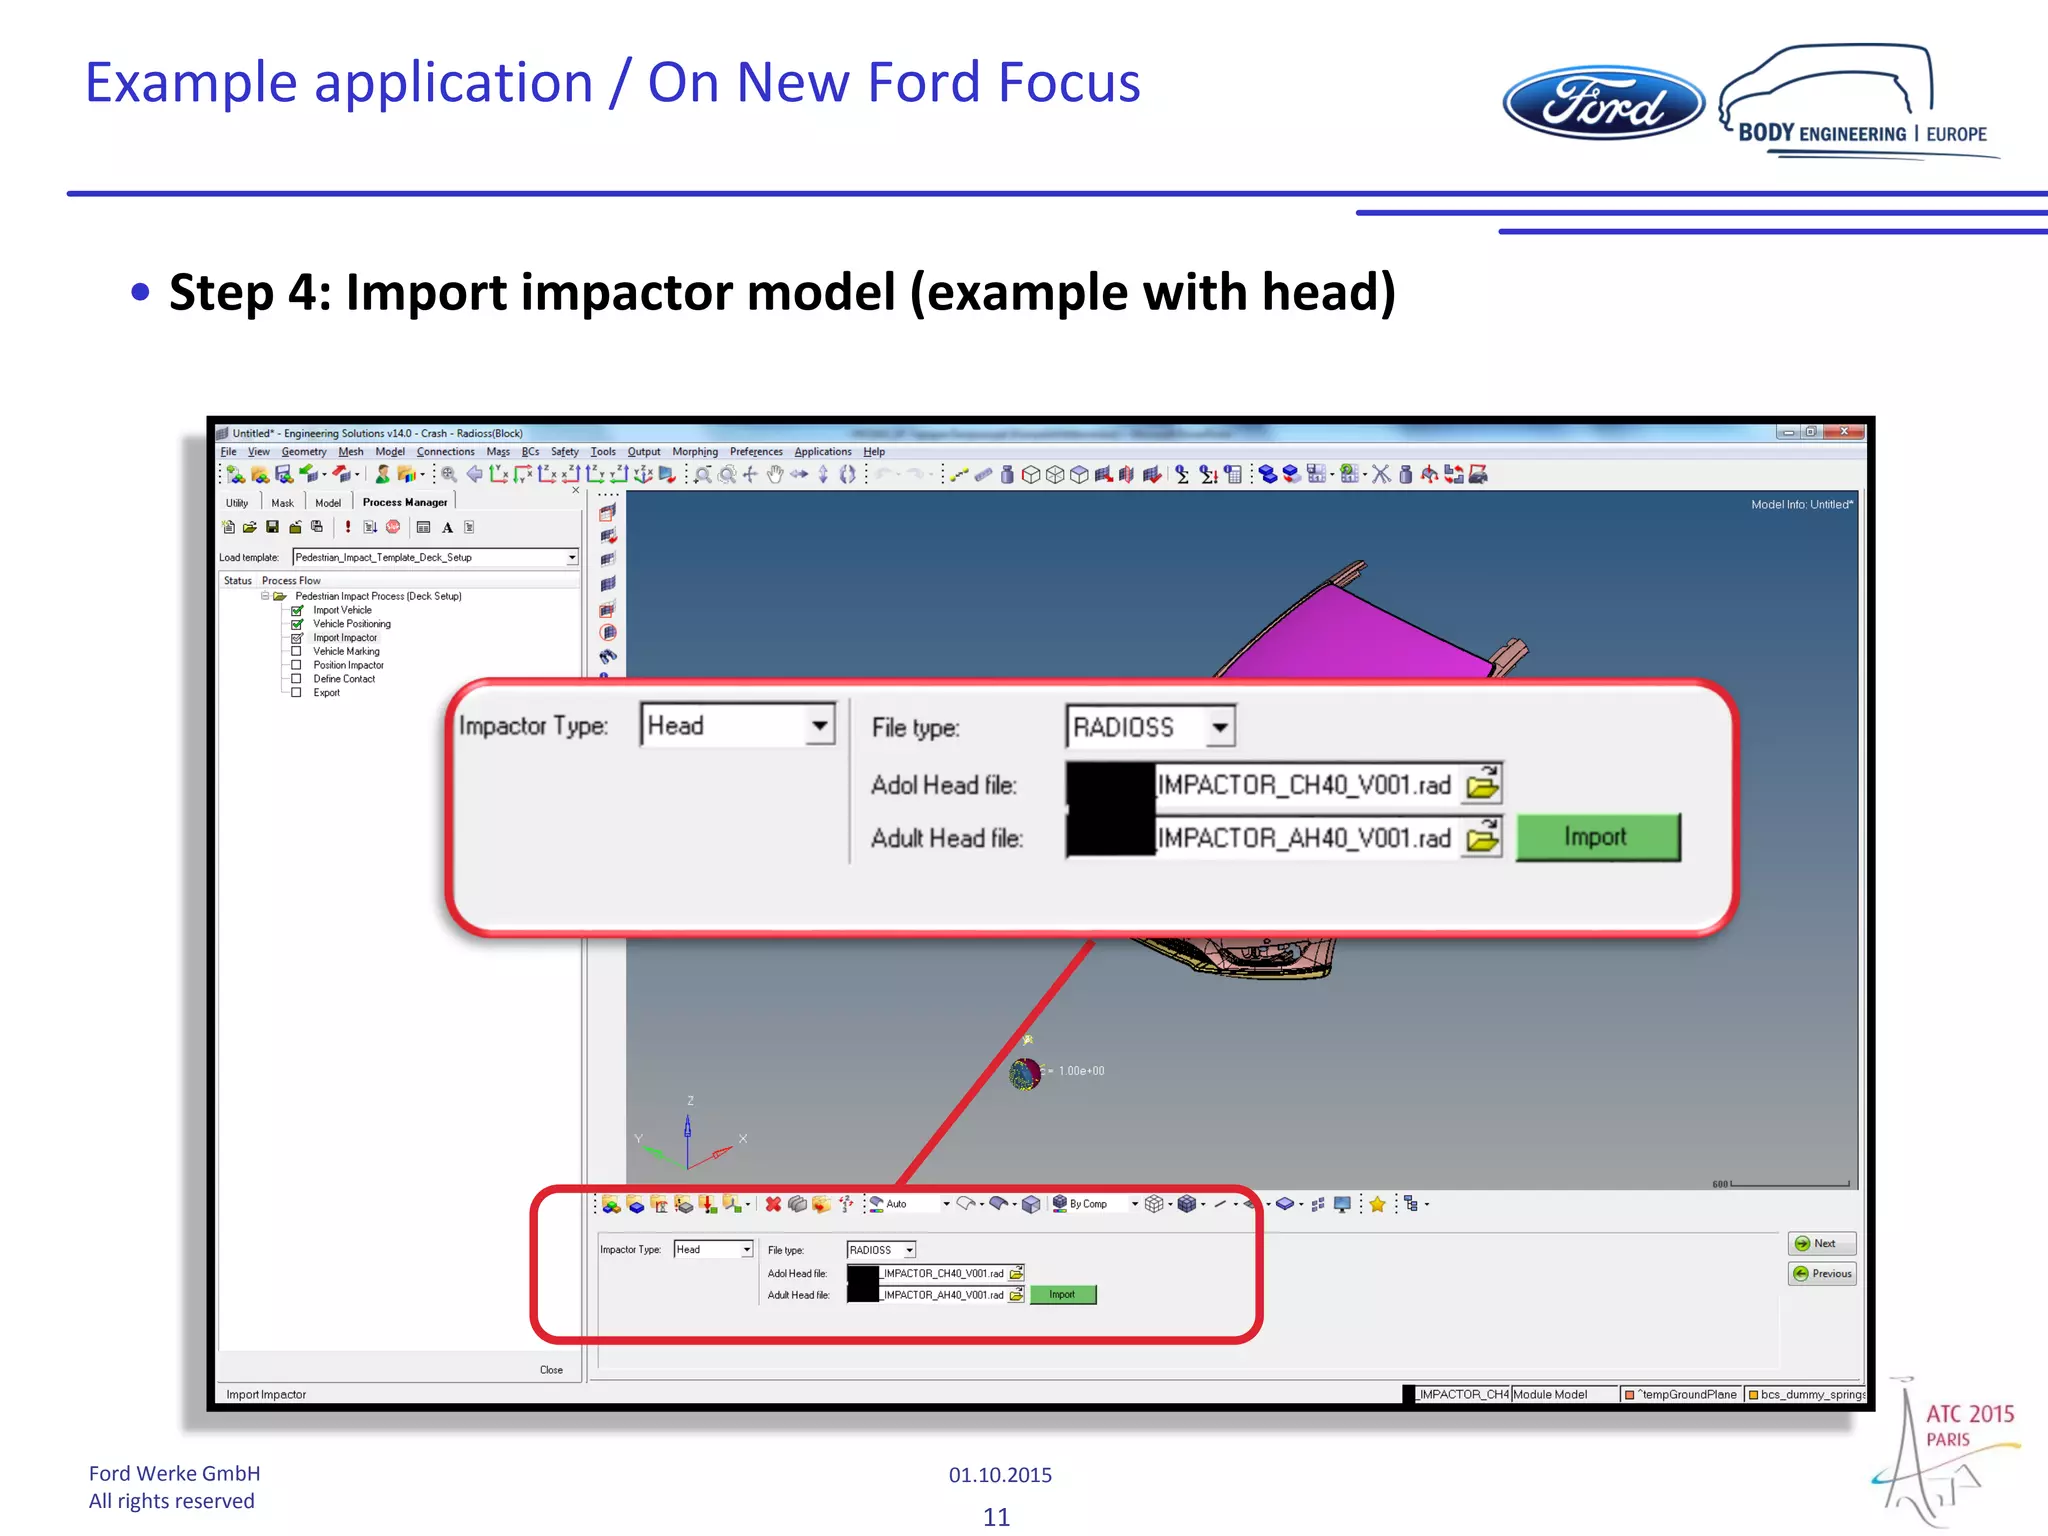
Task: Click the circled mesh icon on vertical toolbar
Action: coord(608,633)
